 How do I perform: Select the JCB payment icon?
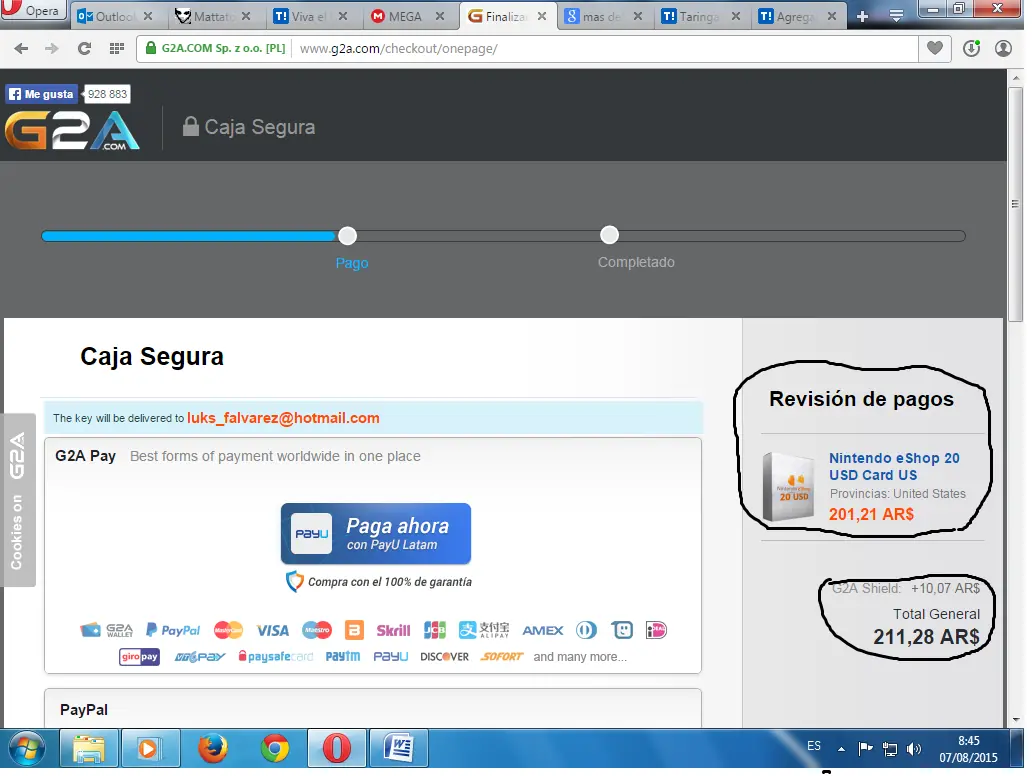(x=435, y=631)
